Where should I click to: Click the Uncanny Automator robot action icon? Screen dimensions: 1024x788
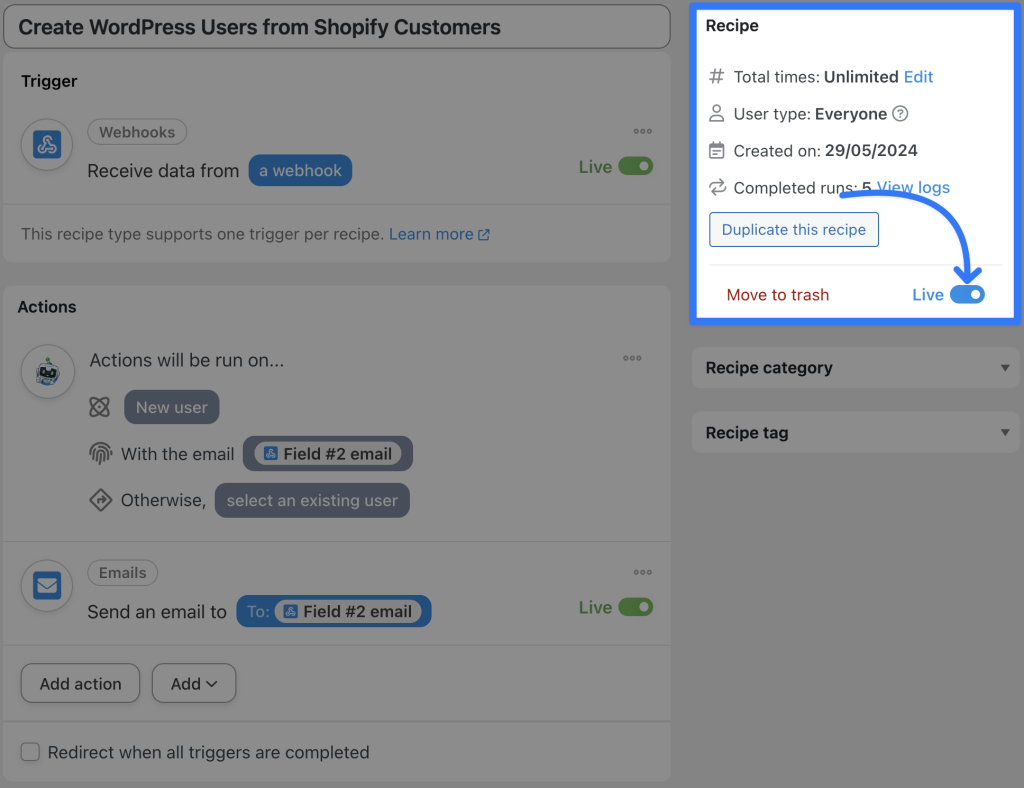click(x=47, y=371)
